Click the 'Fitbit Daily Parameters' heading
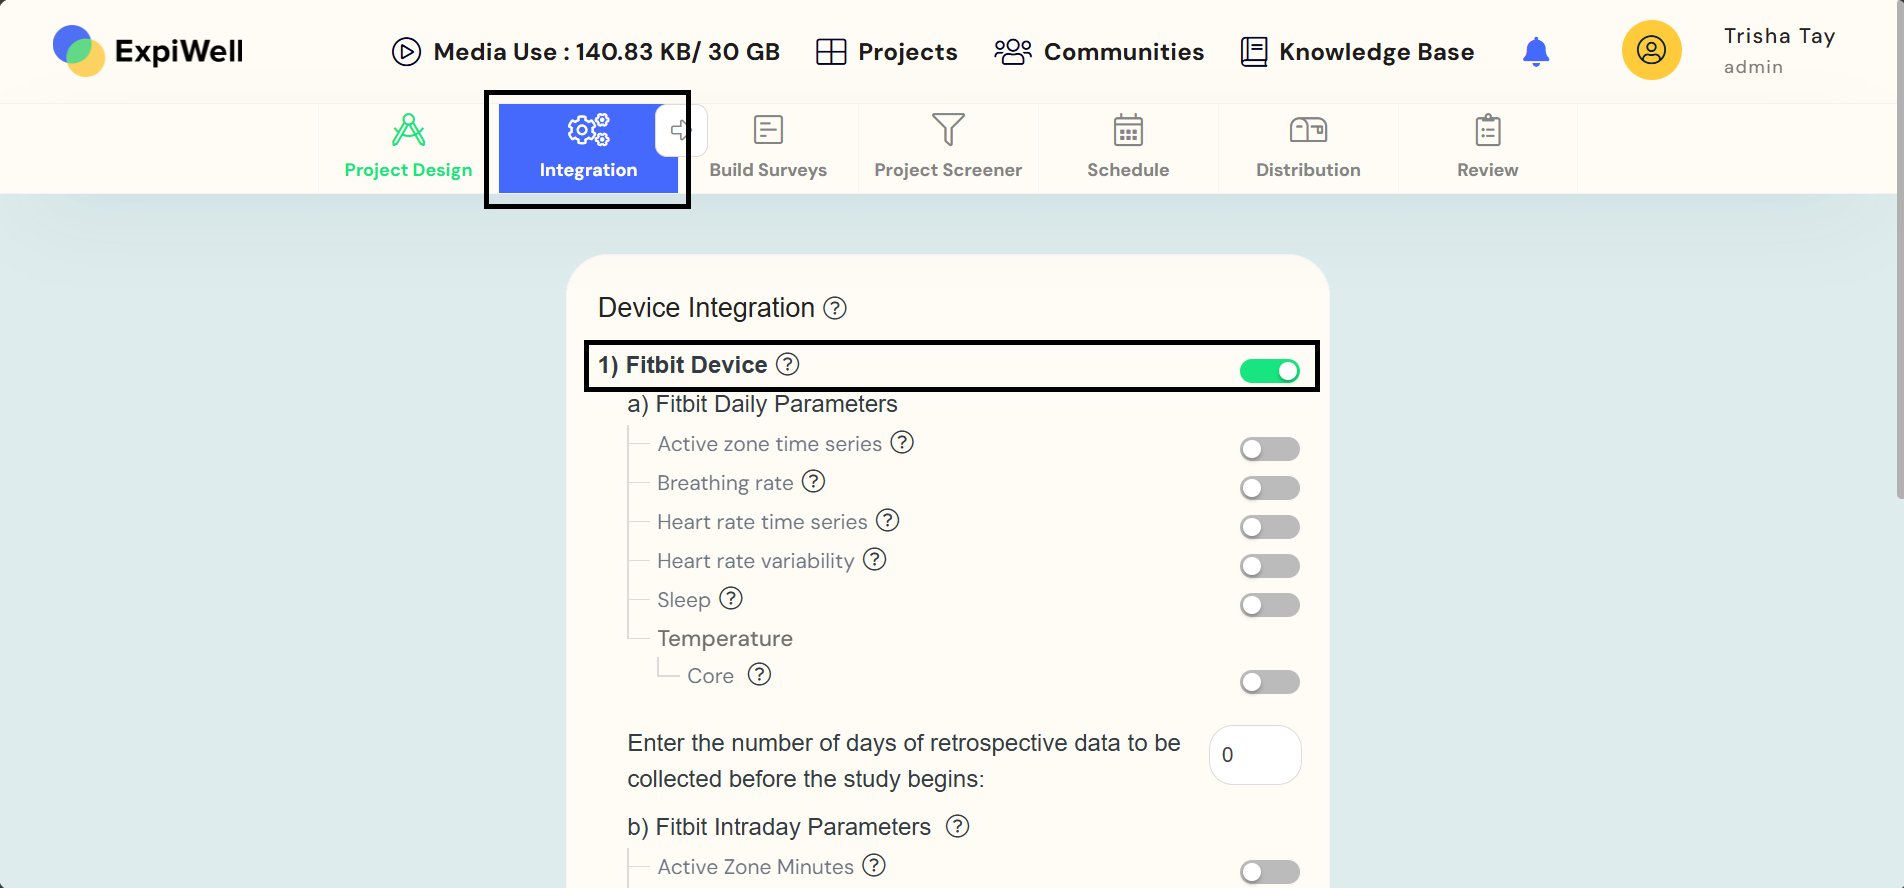1904x888 pixels. [763, 404]
